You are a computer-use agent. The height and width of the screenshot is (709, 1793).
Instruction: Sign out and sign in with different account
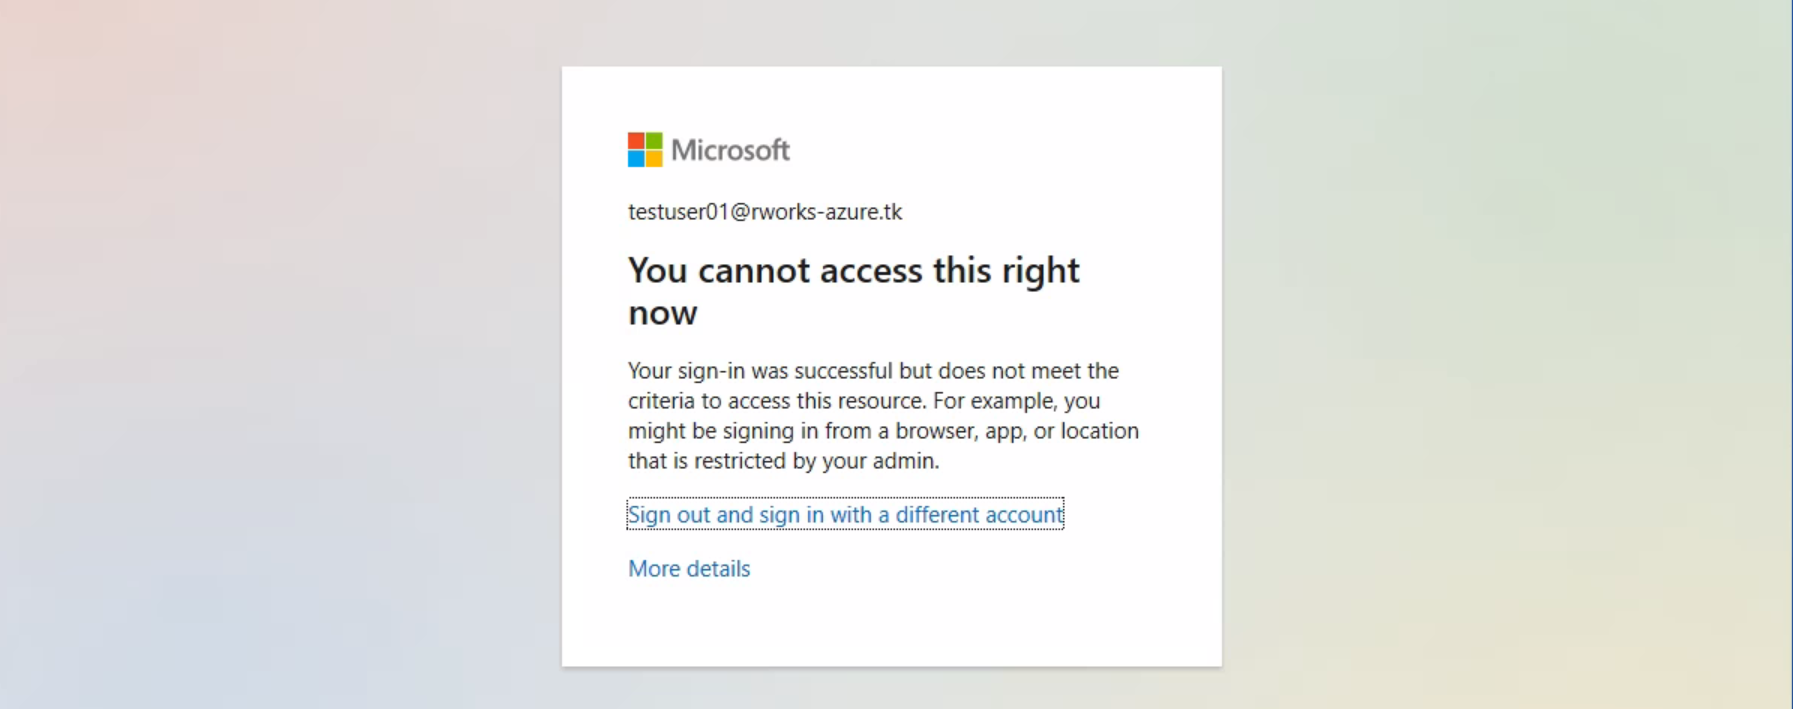point(845,514)
